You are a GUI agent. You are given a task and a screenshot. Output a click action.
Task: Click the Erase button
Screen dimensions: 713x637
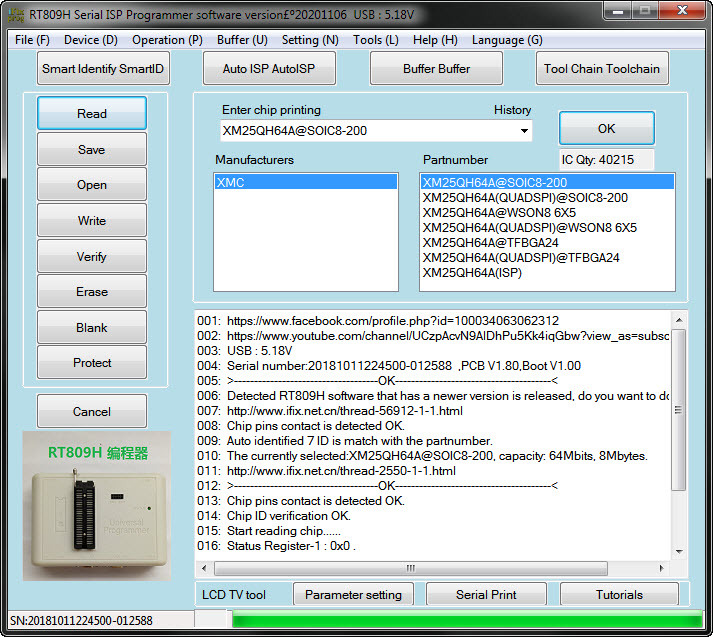[92, 291]
